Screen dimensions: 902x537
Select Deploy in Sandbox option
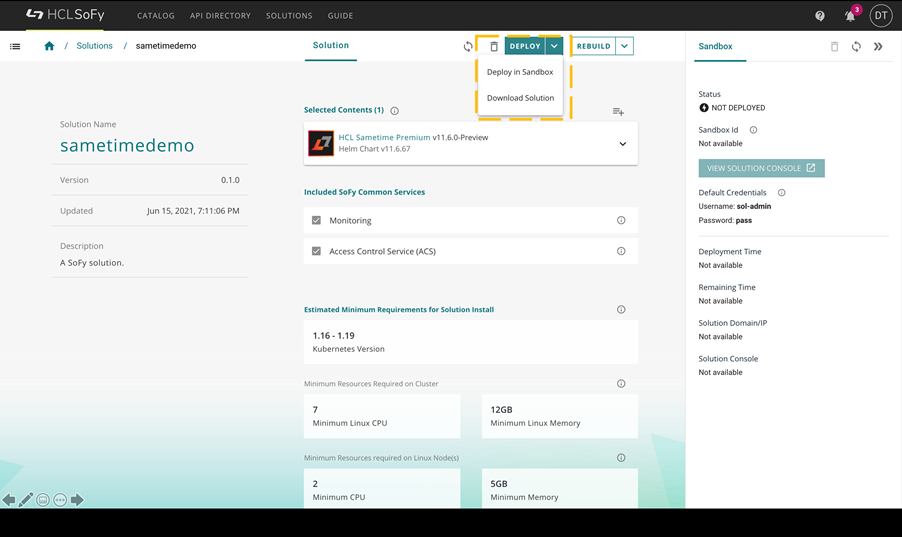(x=520, y=72)
